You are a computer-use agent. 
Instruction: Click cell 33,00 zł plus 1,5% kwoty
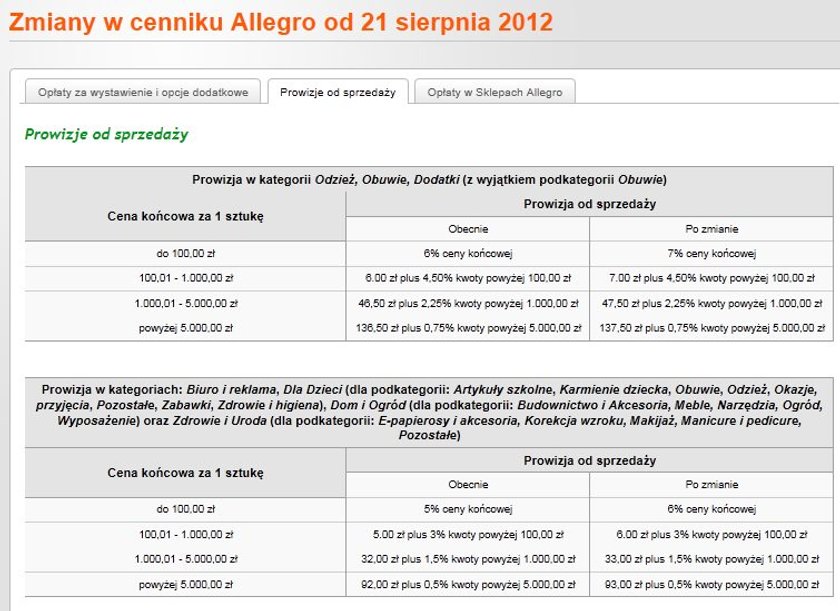(x=711, y=559)
